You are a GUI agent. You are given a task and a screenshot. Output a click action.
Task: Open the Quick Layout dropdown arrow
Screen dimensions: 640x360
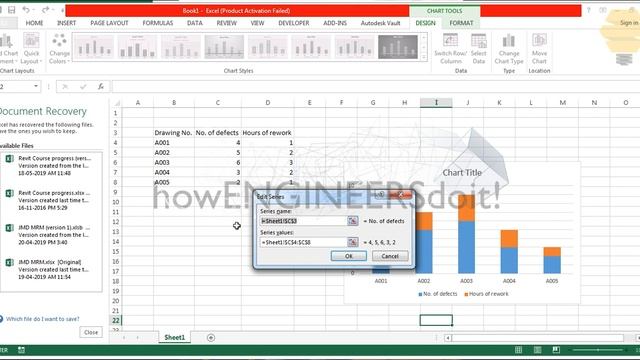pyautogui.click(x=41, y=61)
